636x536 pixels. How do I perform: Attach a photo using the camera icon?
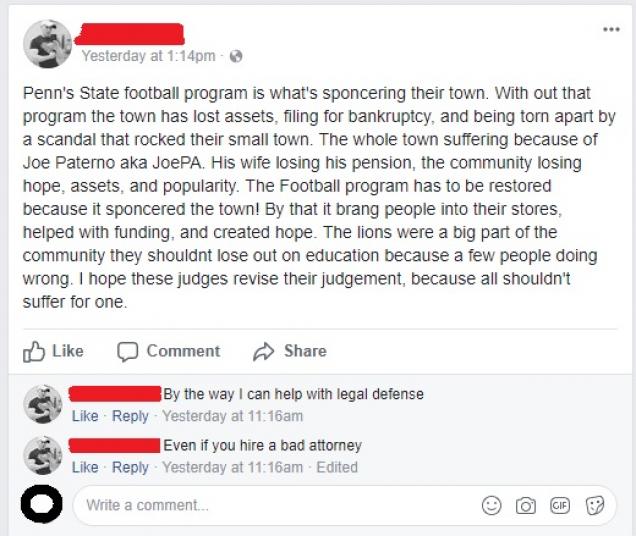coord(525,506)
